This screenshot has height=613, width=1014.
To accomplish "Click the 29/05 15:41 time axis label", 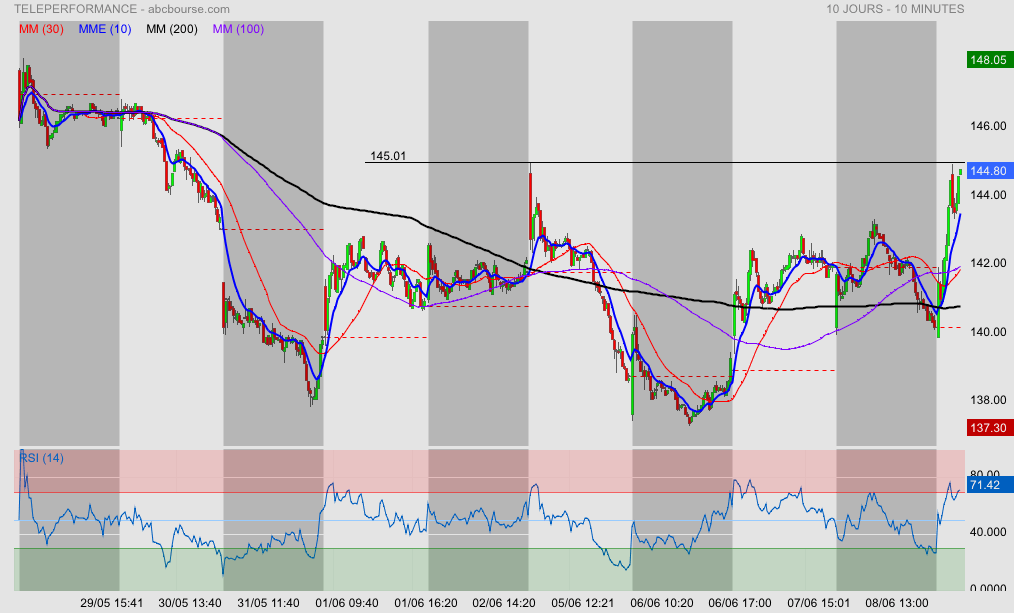I will click(x=112, y=603).
